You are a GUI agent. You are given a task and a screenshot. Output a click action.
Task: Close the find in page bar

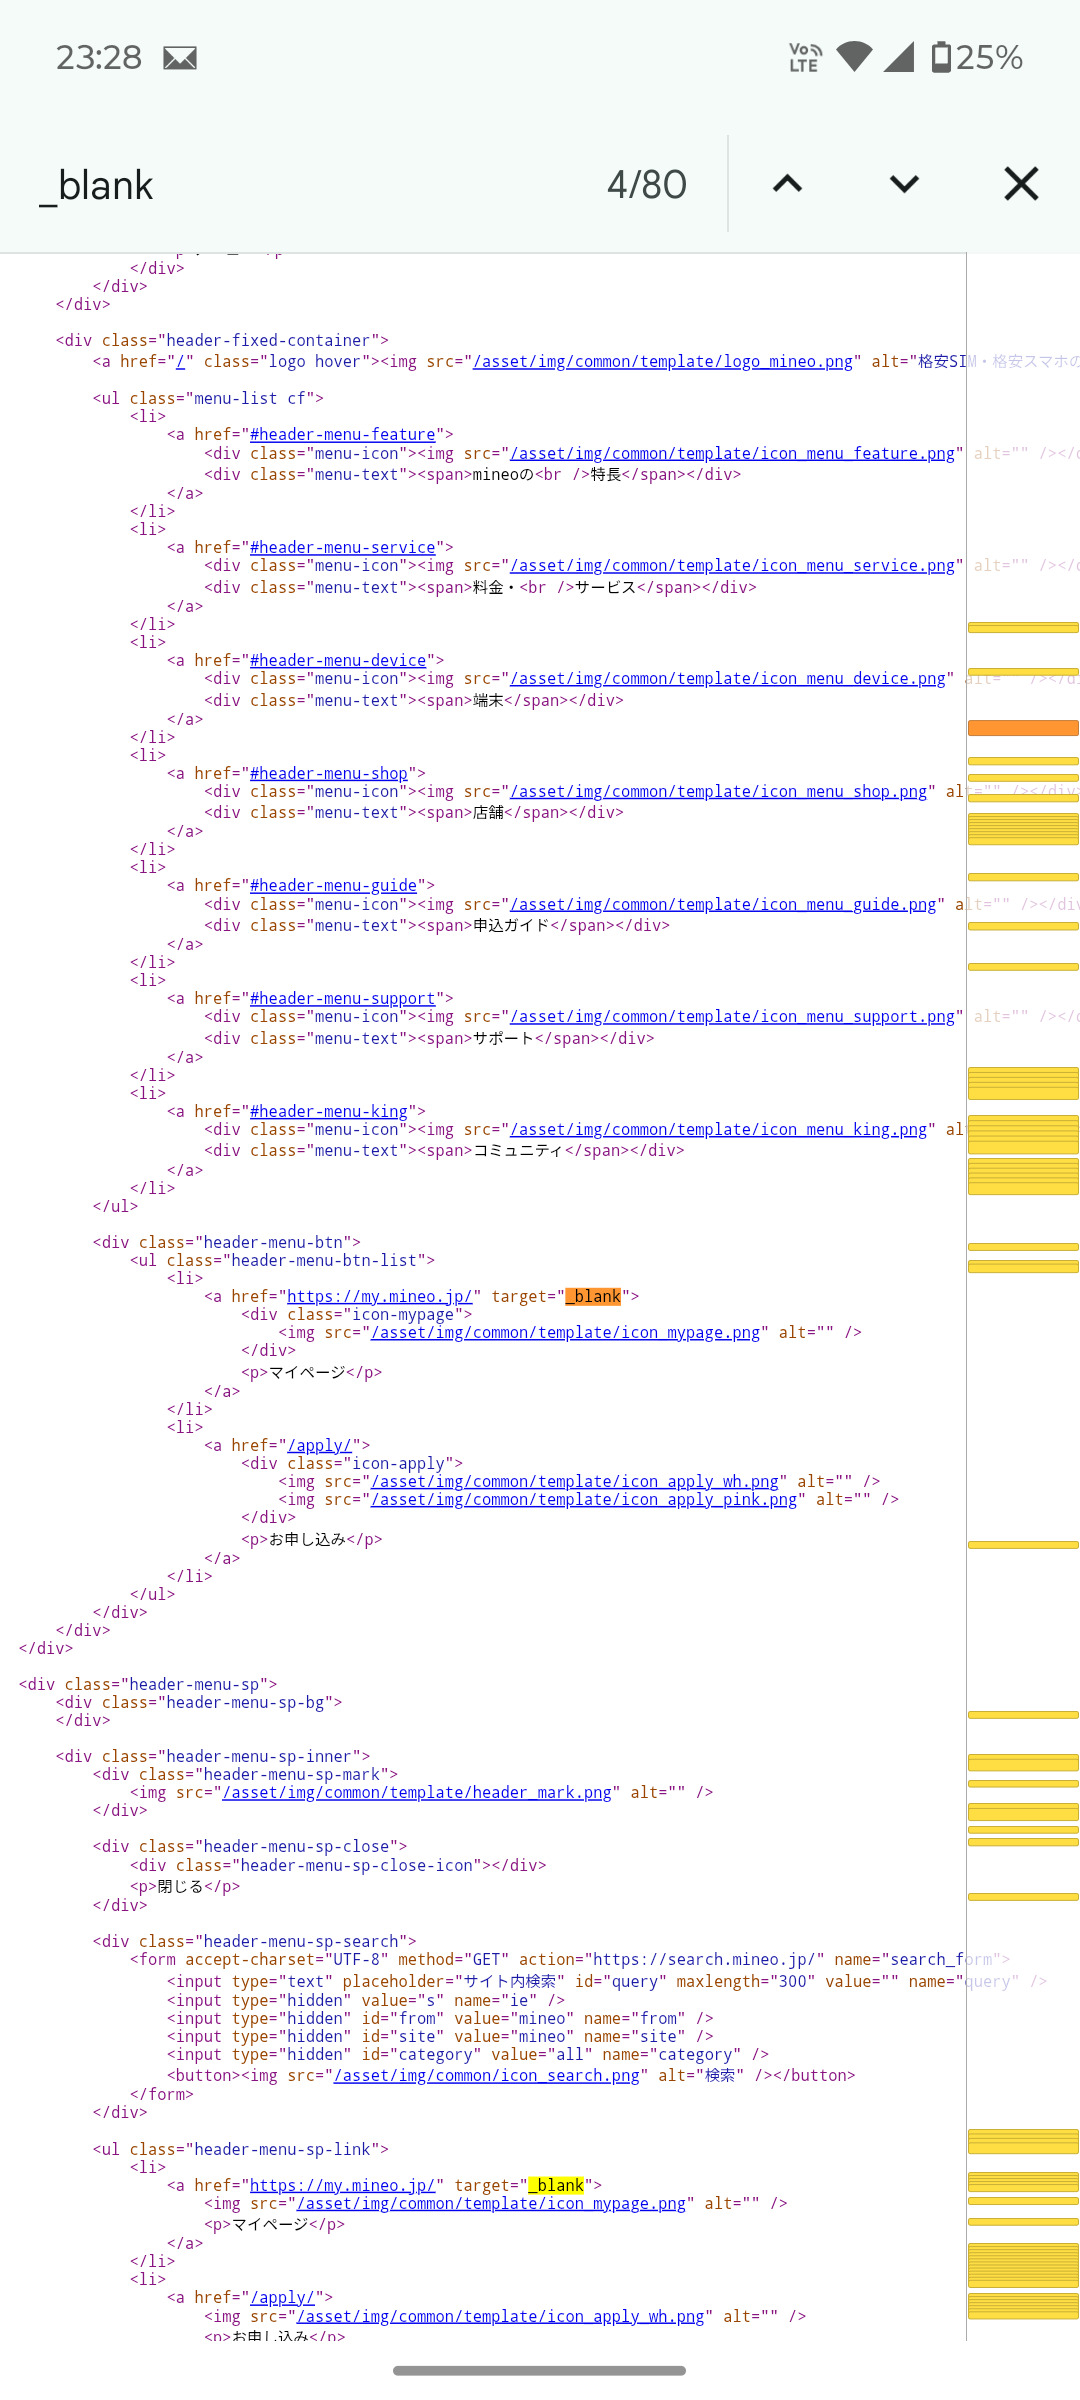[x=1021, y=184]
